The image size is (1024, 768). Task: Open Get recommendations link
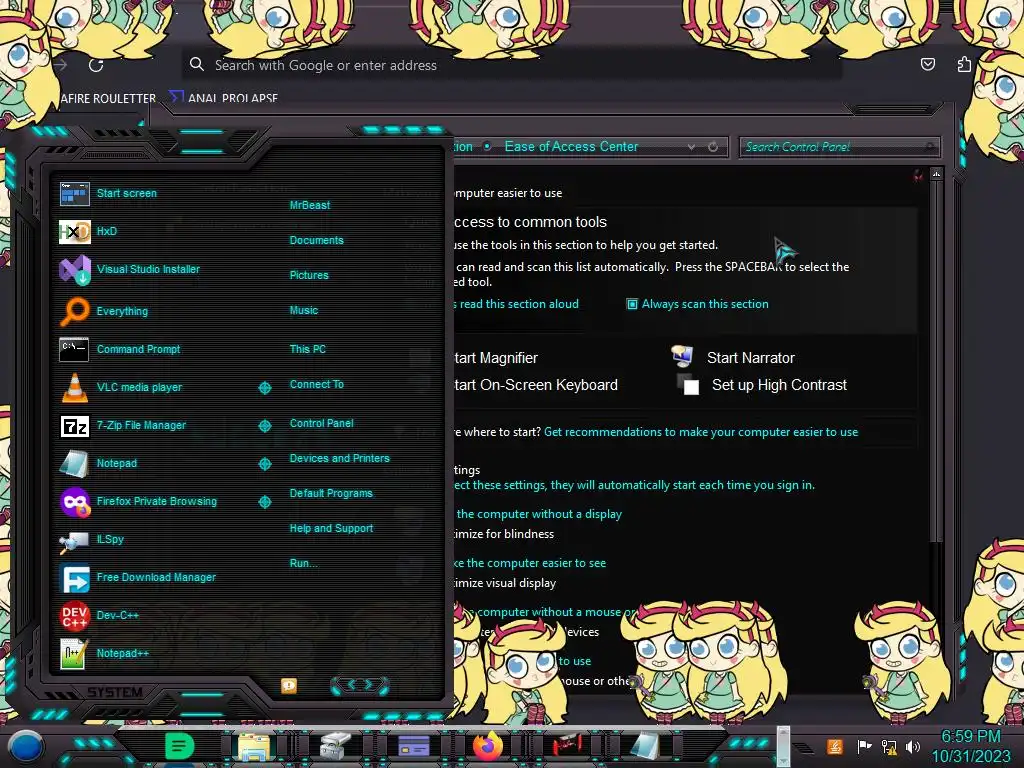[x=701, y=432]
